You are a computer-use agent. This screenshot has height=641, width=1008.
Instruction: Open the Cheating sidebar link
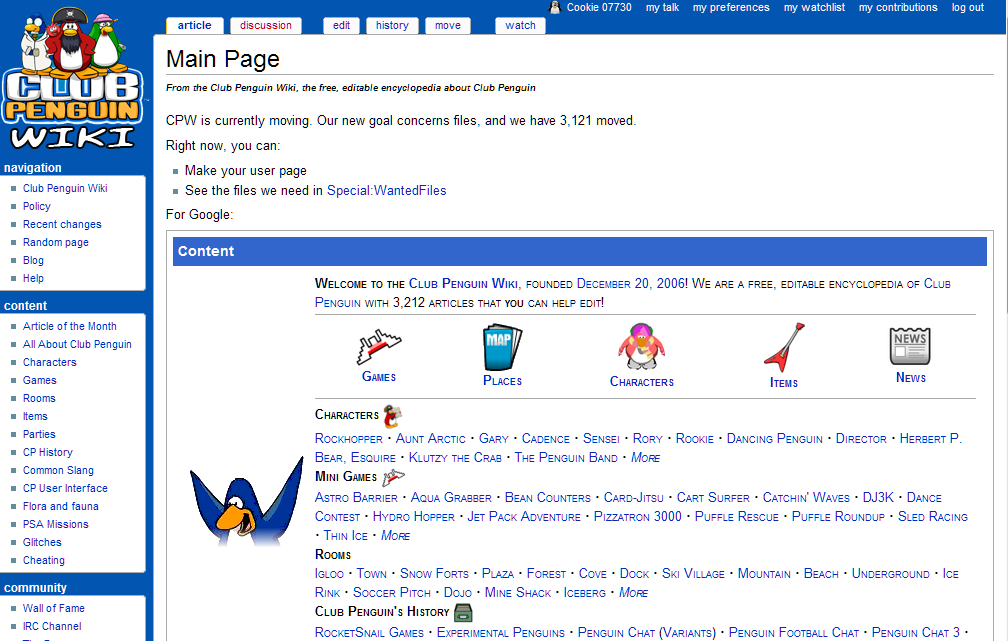[x=44, y=561]
